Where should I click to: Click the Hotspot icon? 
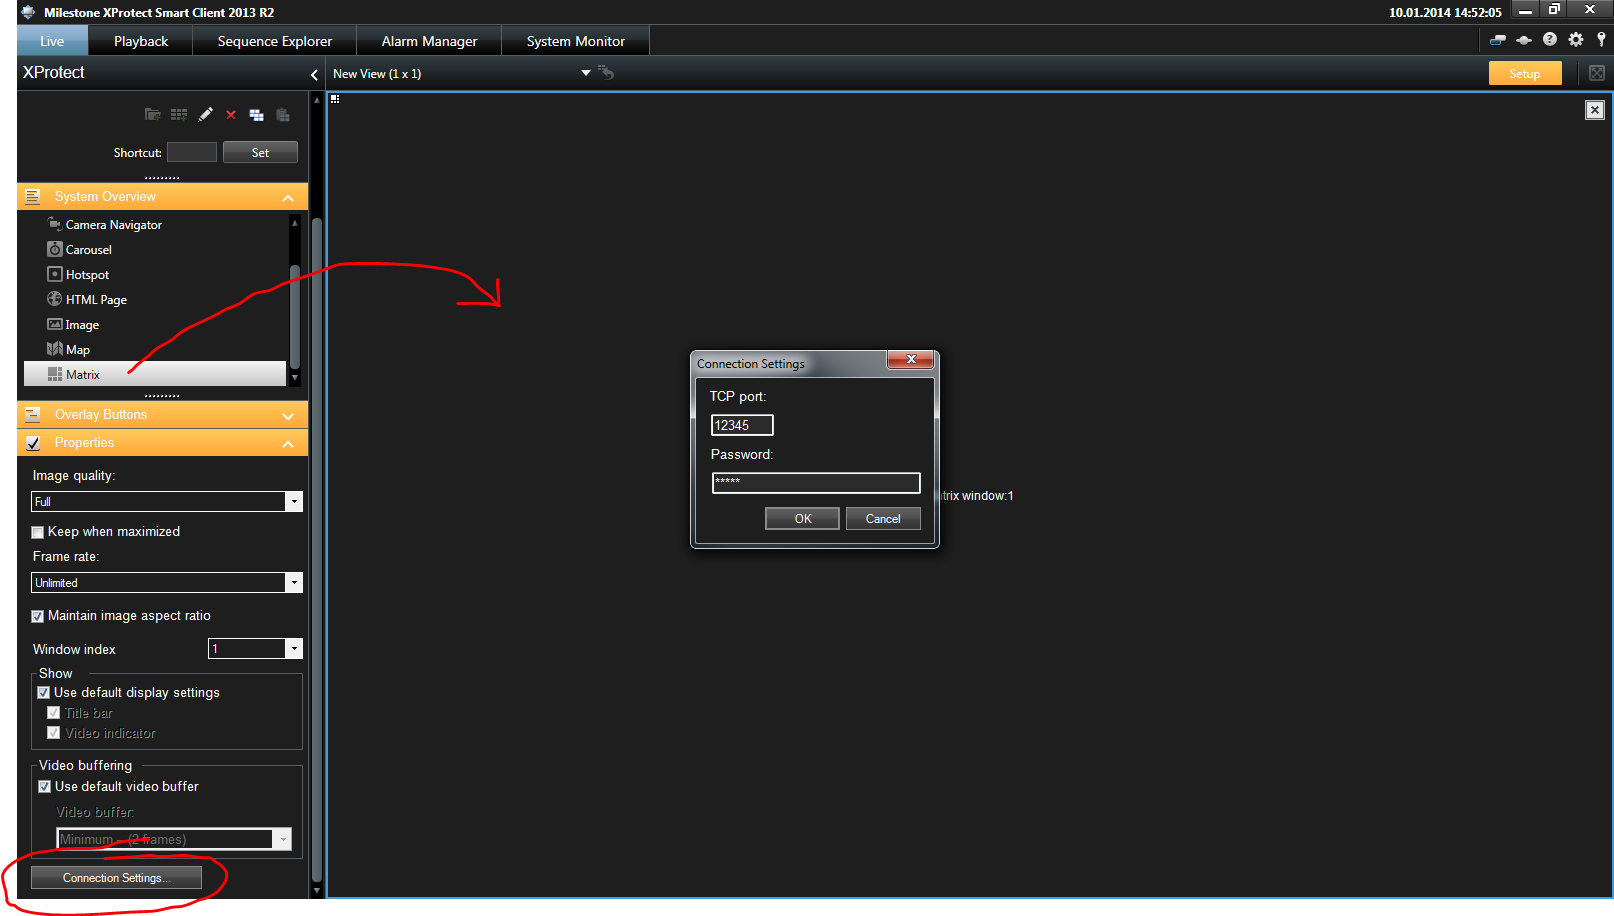[x=55, y=274]
